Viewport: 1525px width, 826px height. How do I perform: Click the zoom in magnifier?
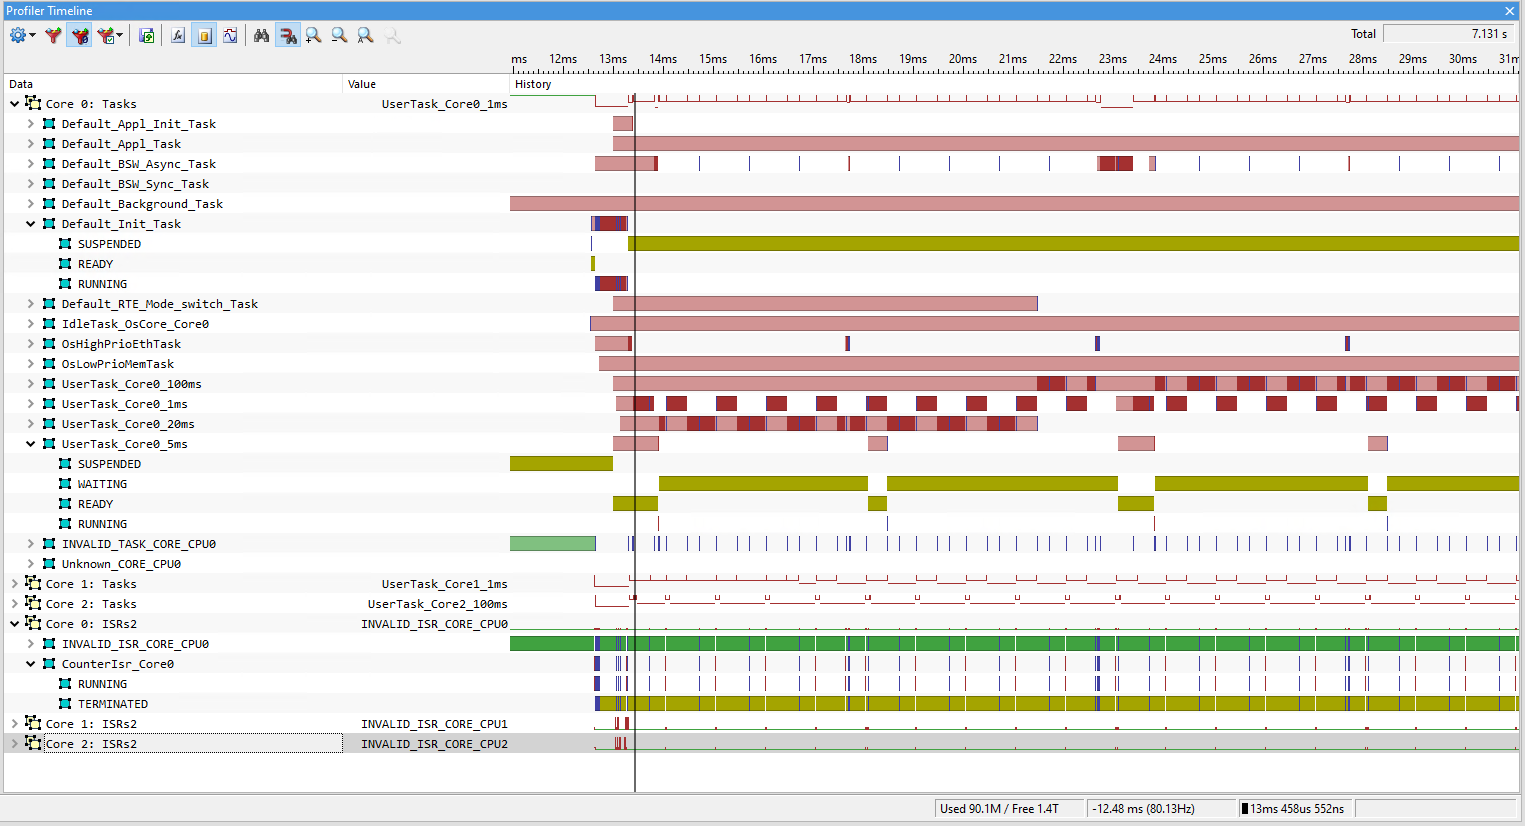tap(314, 35)
